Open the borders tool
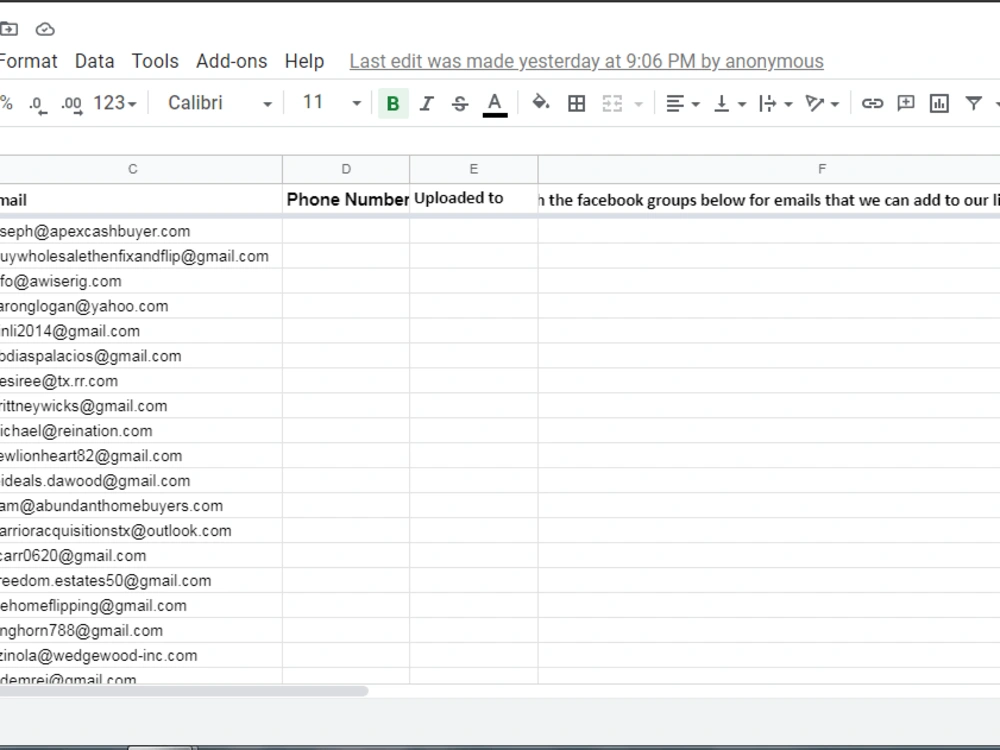 click(x=577, y=103)
